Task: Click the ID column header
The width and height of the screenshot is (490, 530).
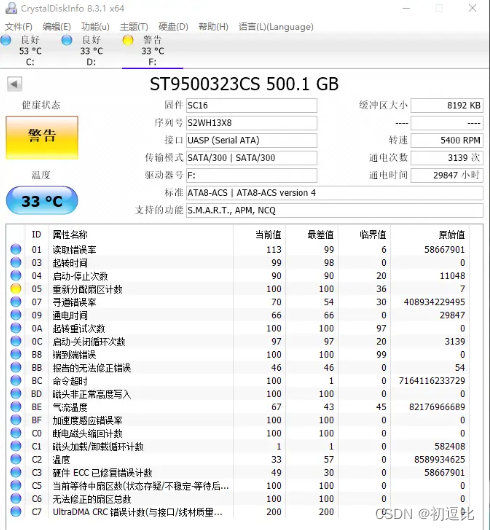Action: click(x=36, y=235)
